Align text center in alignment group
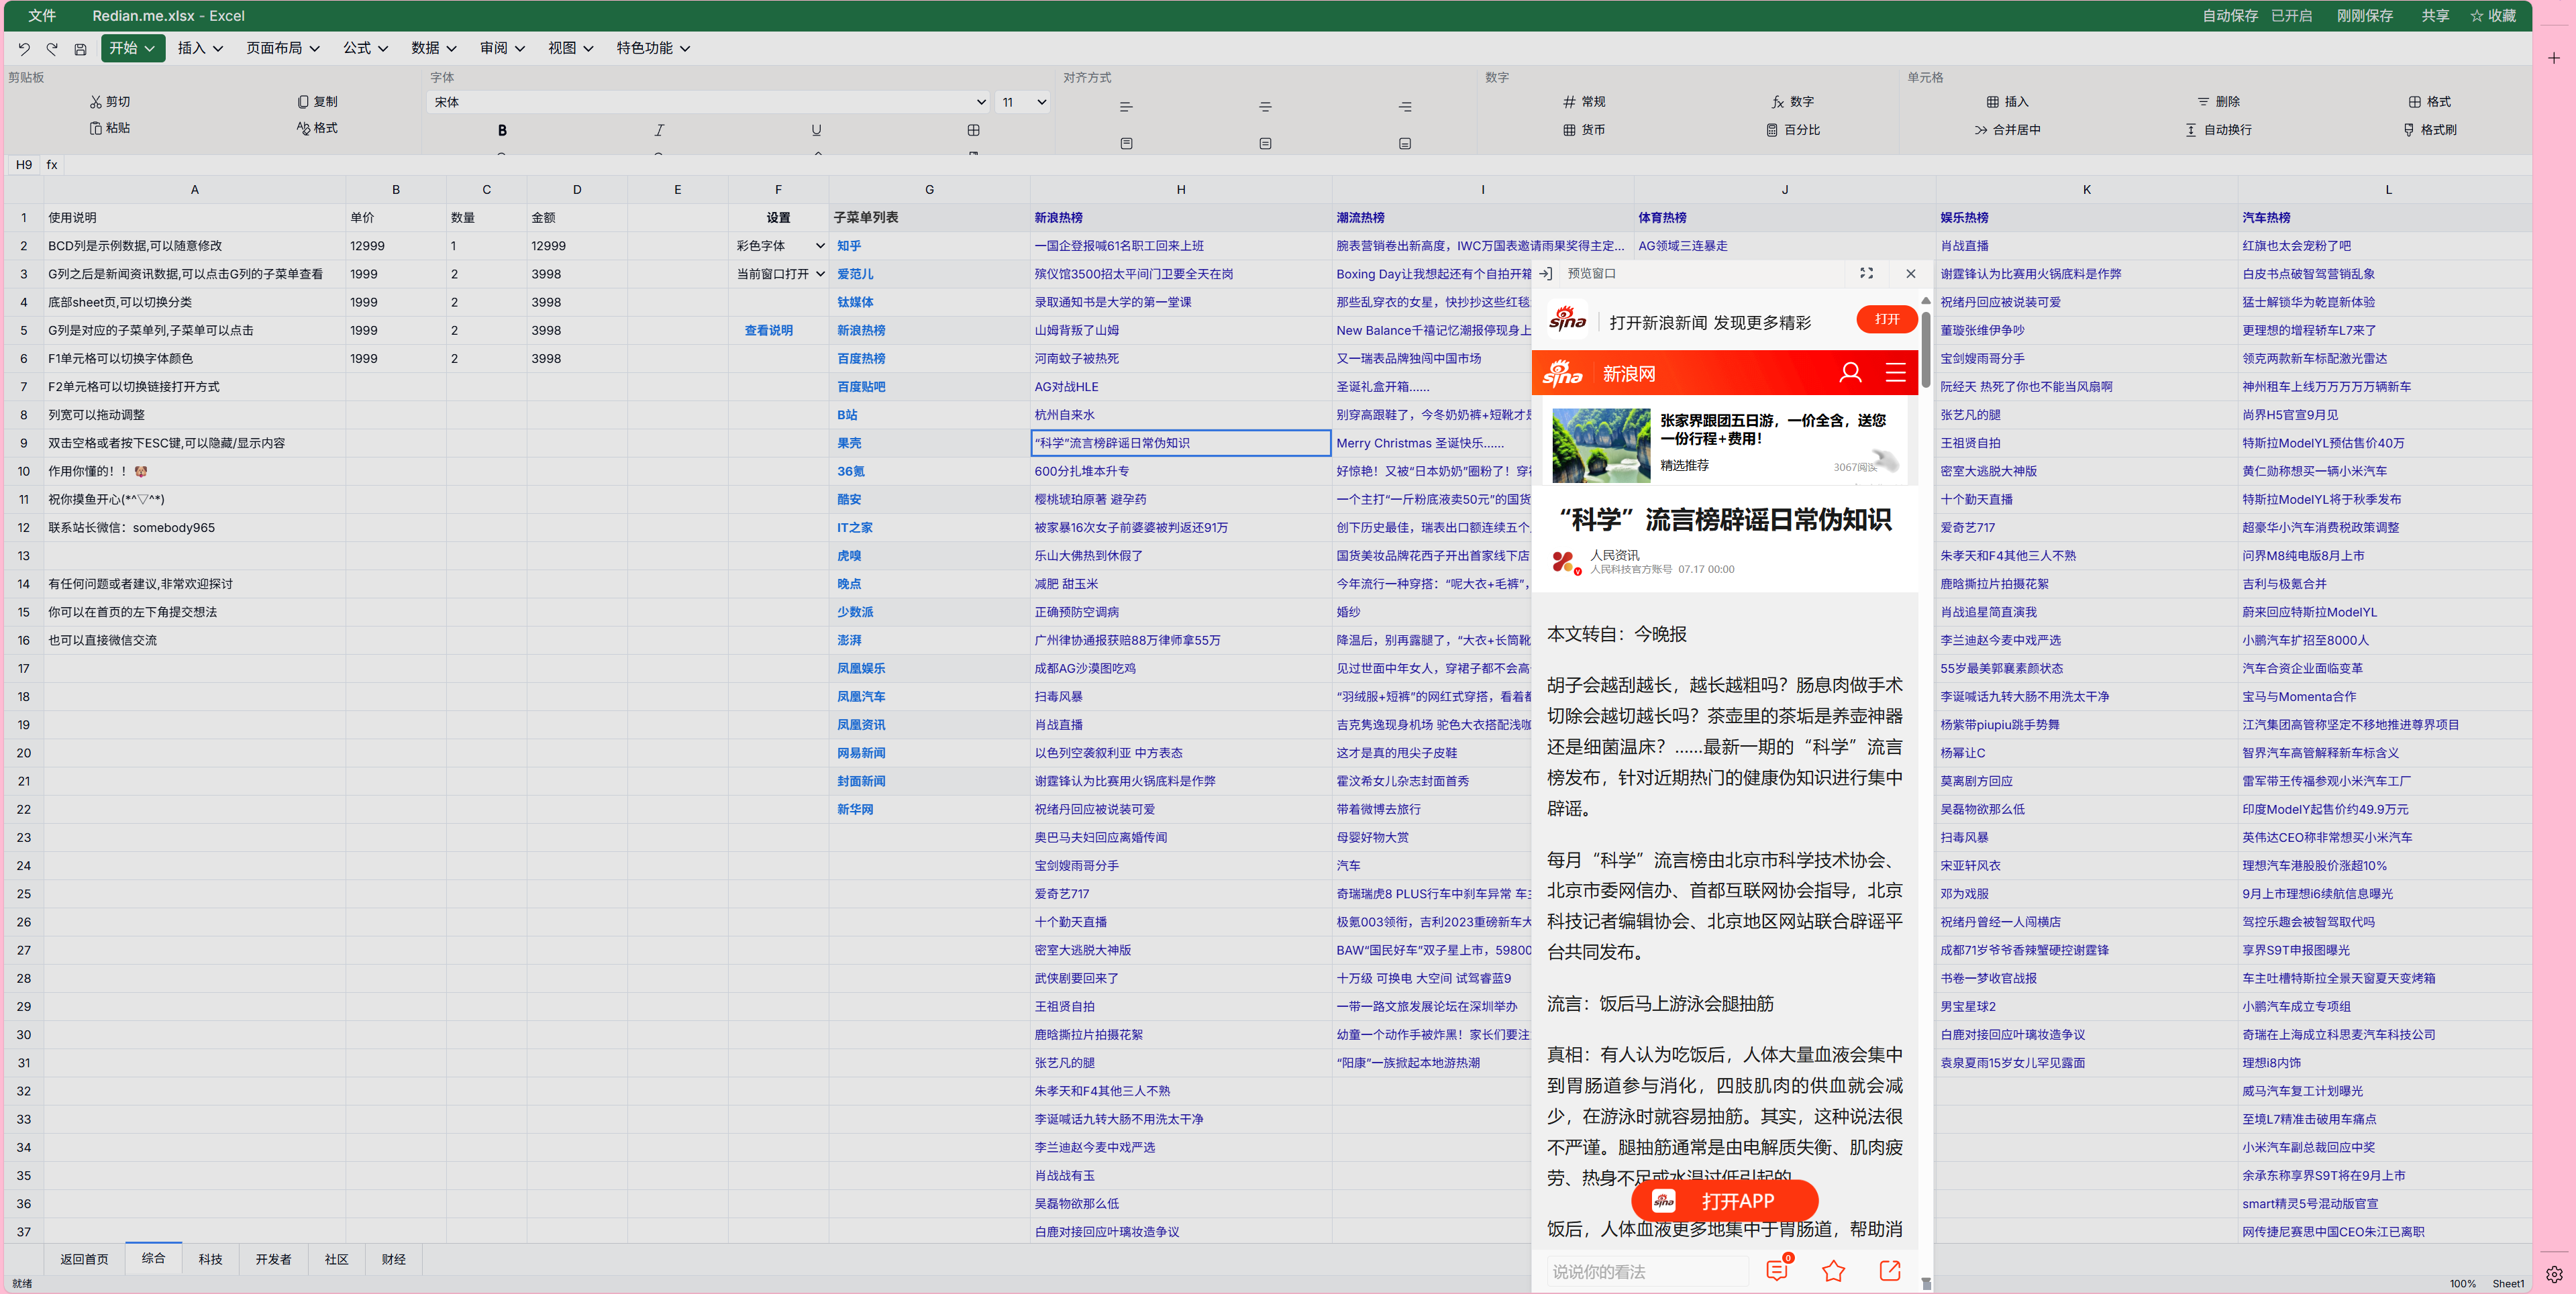The height and width of the screenshot is (1294, 2576). coord(1265,106)
